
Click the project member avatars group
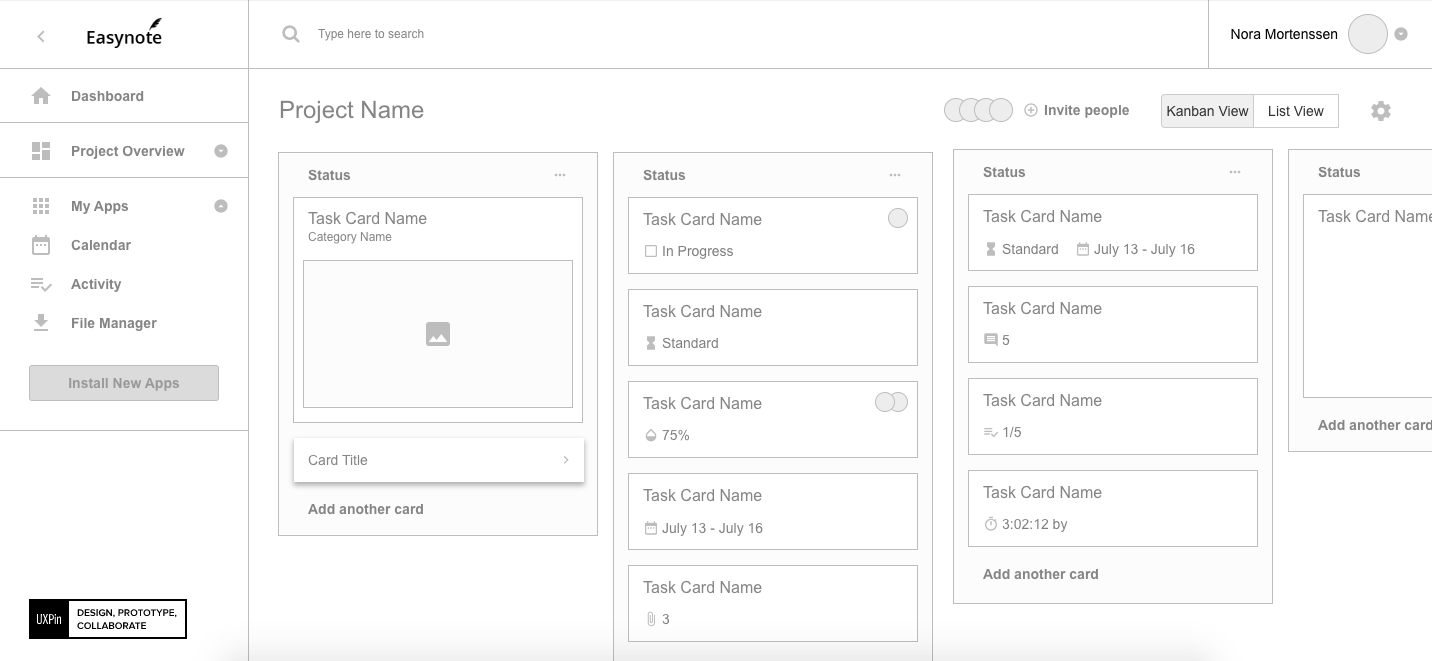point(979,110)
